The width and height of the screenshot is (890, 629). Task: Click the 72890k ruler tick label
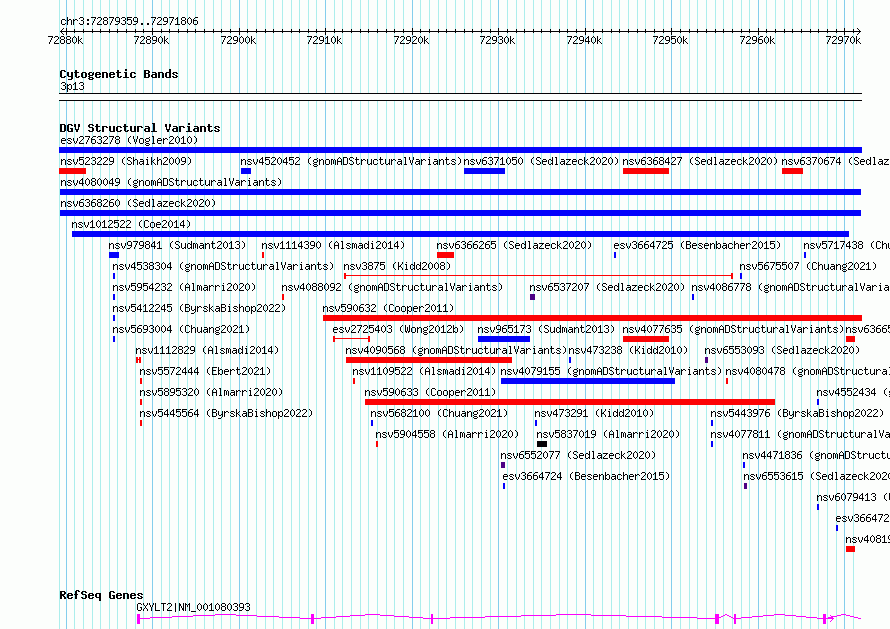[151, 40]
